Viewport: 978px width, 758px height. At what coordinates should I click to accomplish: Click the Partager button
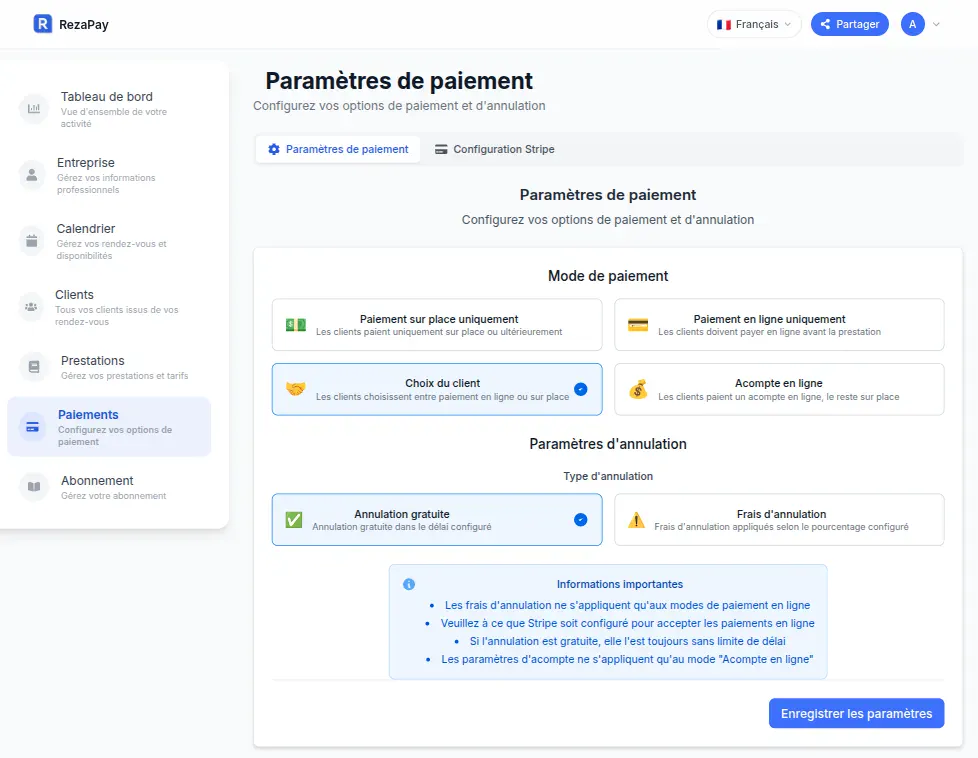point(850,24)
